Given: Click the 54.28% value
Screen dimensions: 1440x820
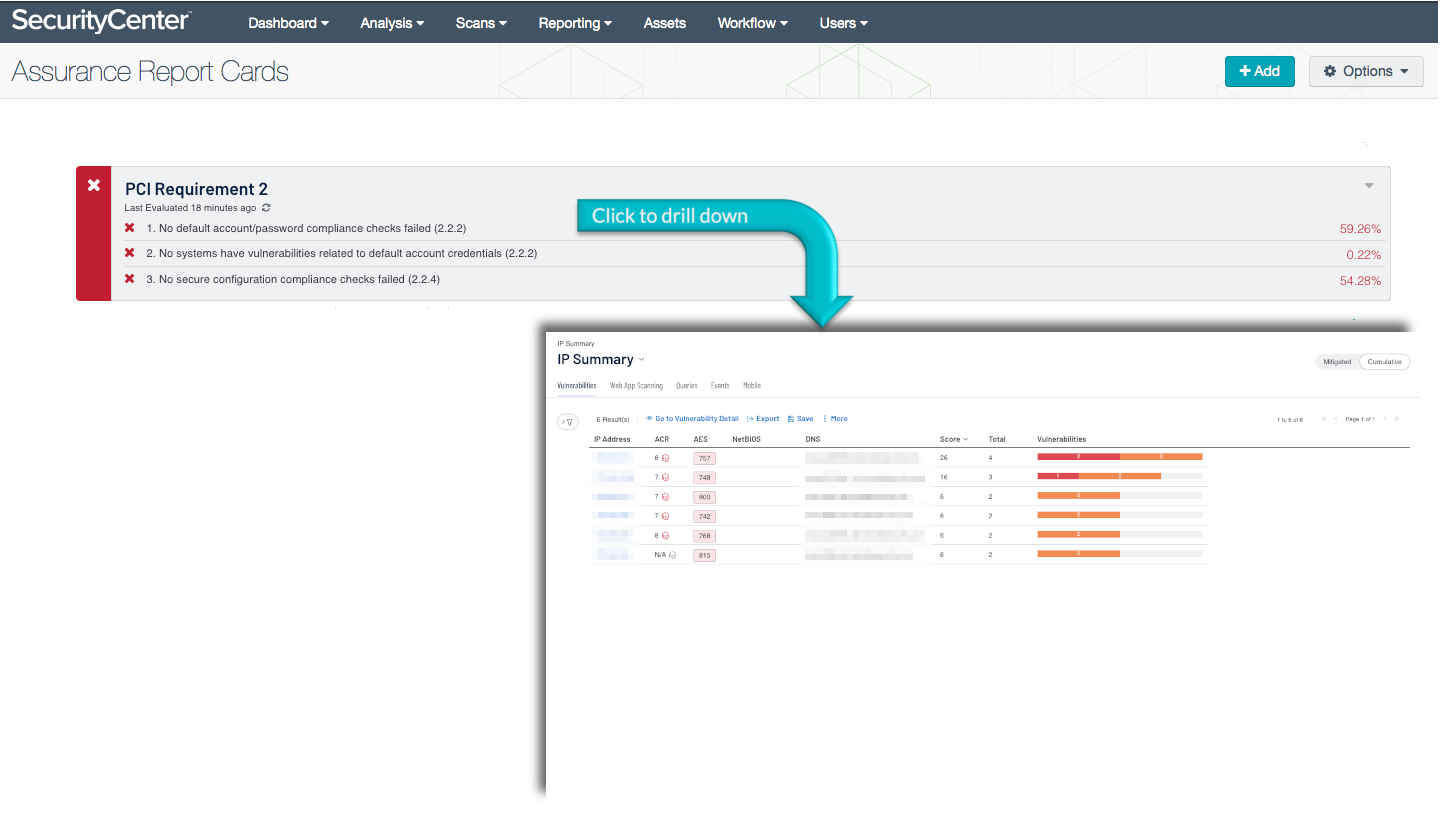Looking at the screenshot, I should click(x=1360, y=281).
